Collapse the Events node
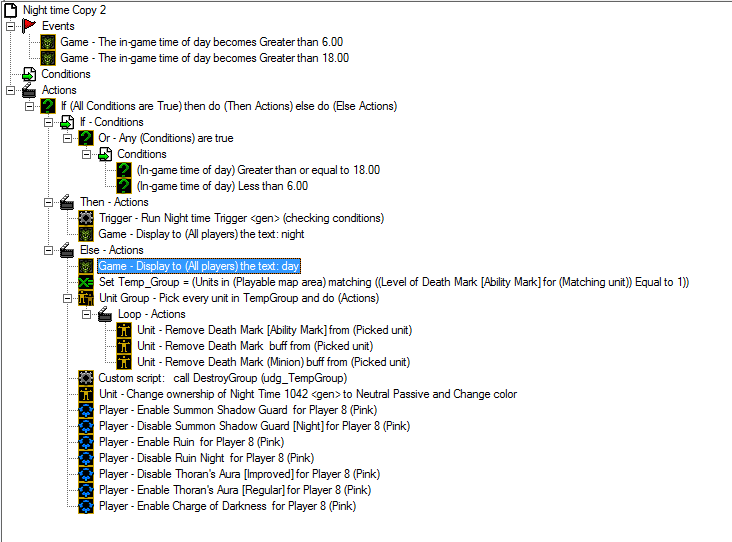Screen dimensions: 732x542 coord(10,27)
